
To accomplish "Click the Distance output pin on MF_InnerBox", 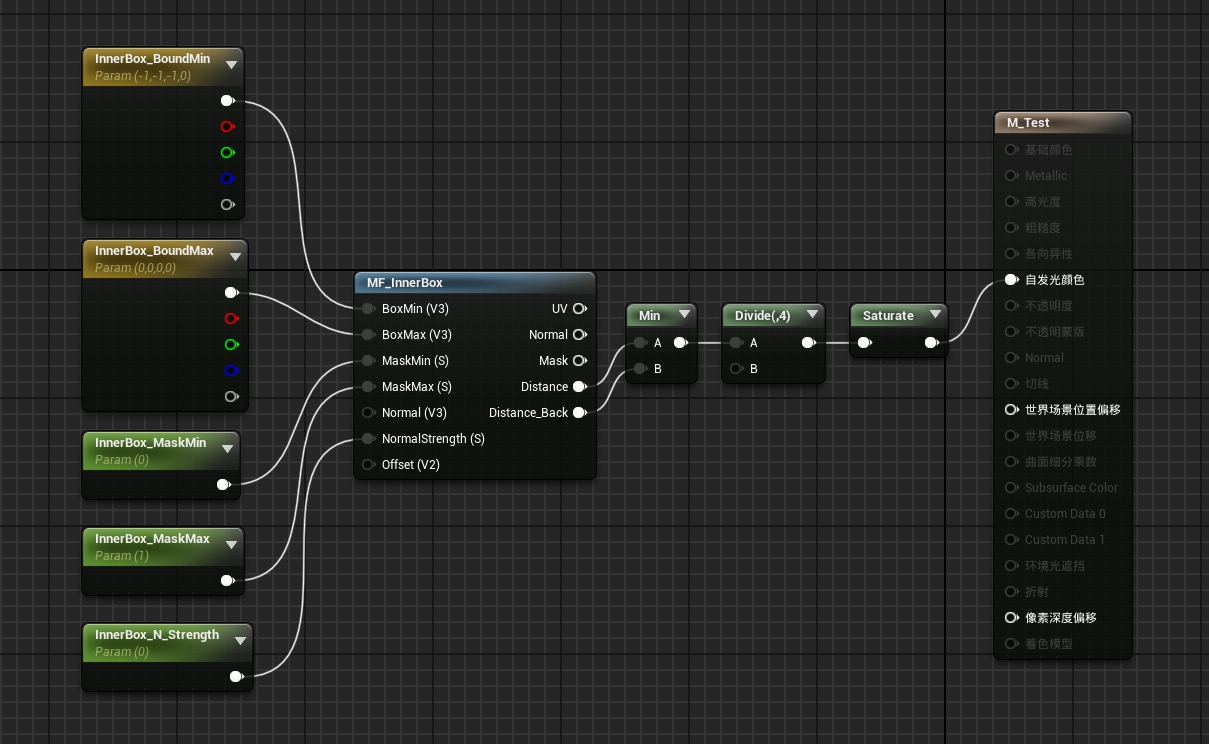I will pyautogui.click(x=579, y=387).
